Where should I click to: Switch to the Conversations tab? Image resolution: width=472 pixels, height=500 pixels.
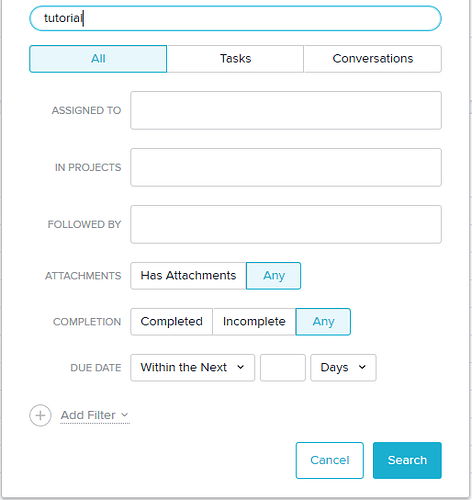[373, 59]
